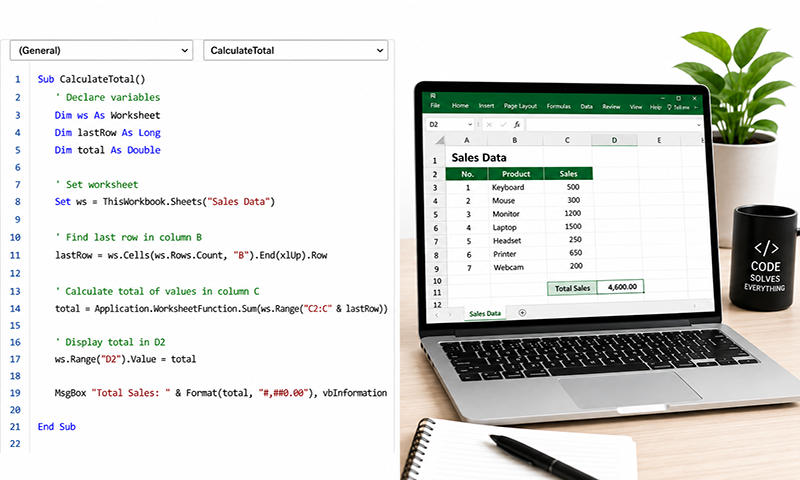
Task: Click the 'Sales' header cell
Action: [x=568, y=174]
